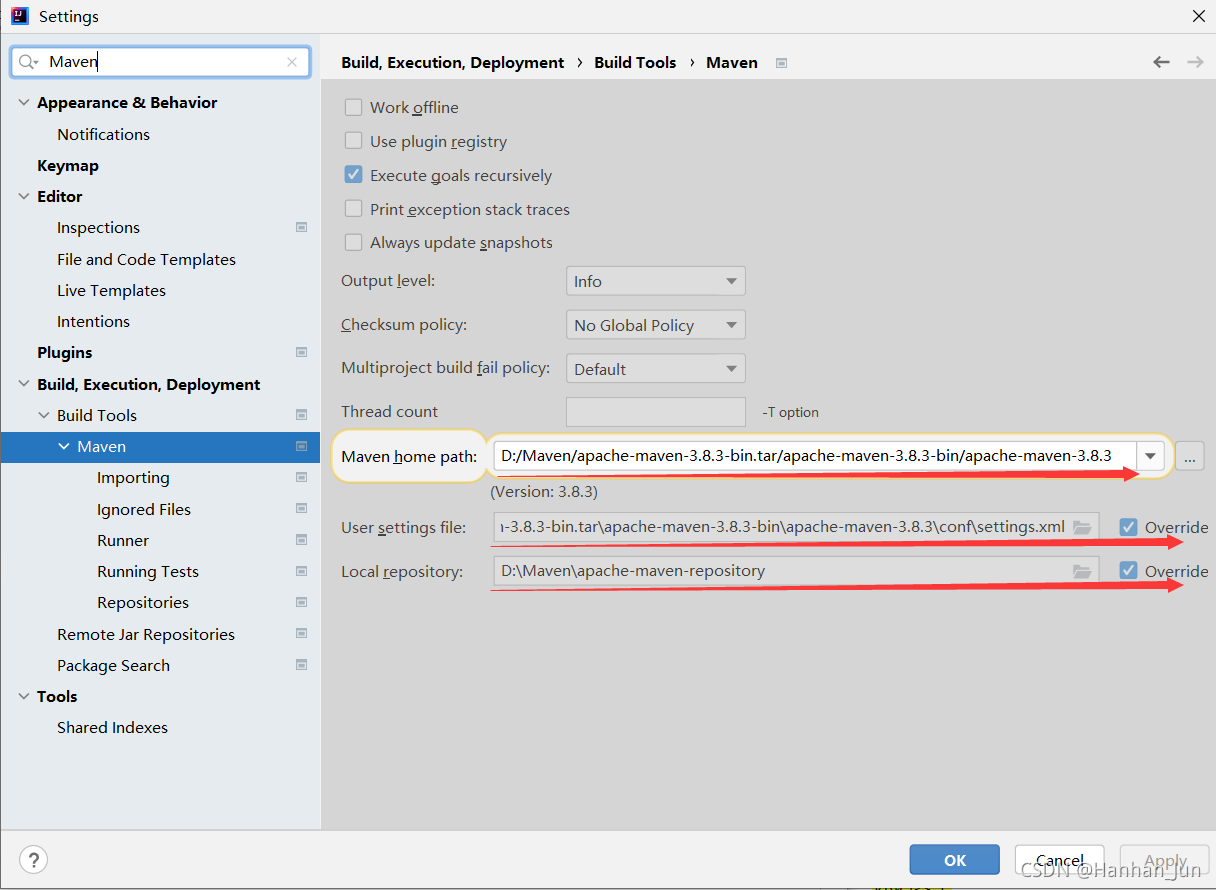
Task: Click the folder browse icon in Local repository
Action: click(1082, 571)
